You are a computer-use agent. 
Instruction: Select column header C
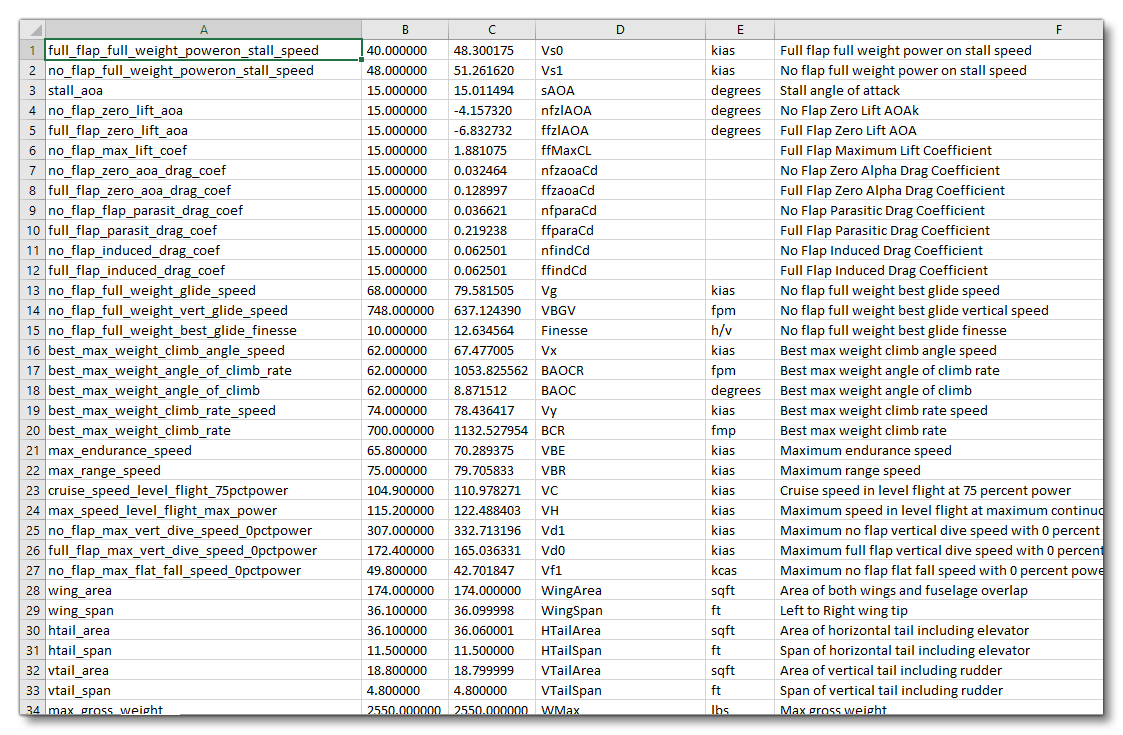coord(493,29)
